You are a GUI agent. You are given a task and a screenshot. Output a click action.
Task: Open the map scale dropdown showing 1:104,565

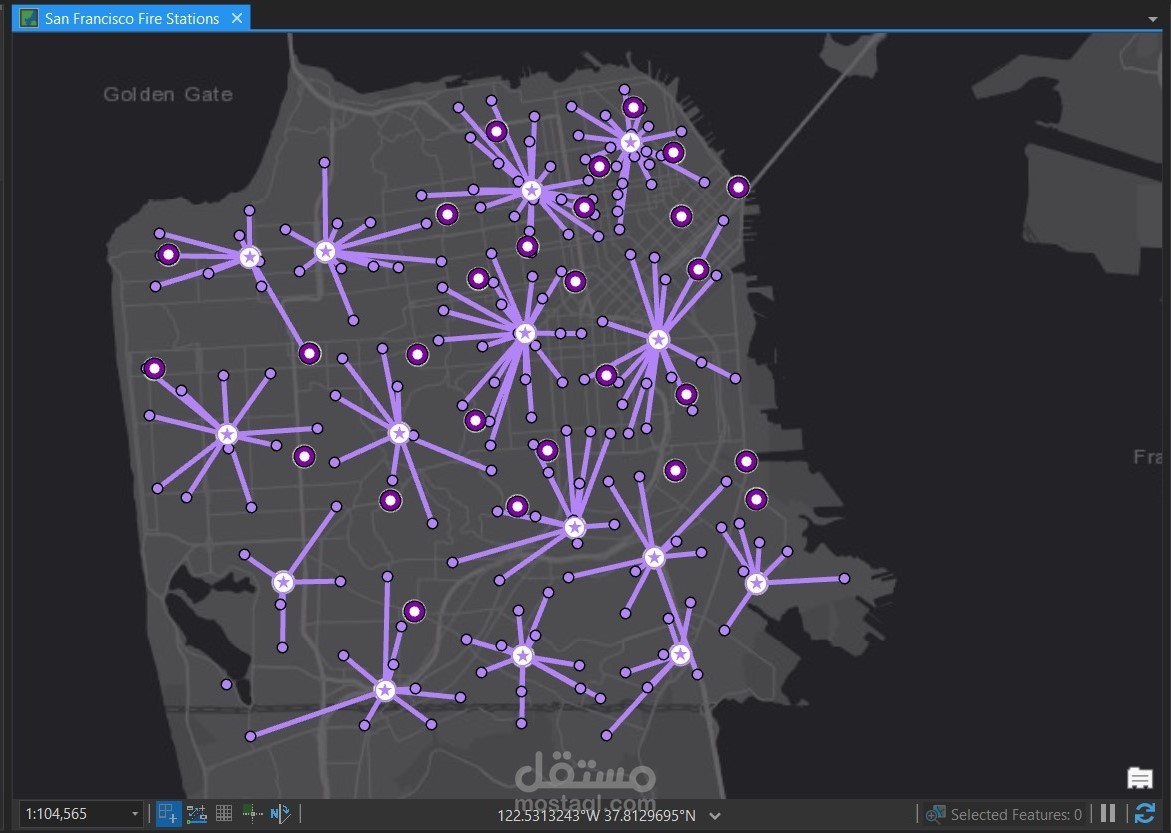click(x=134, y=814)
